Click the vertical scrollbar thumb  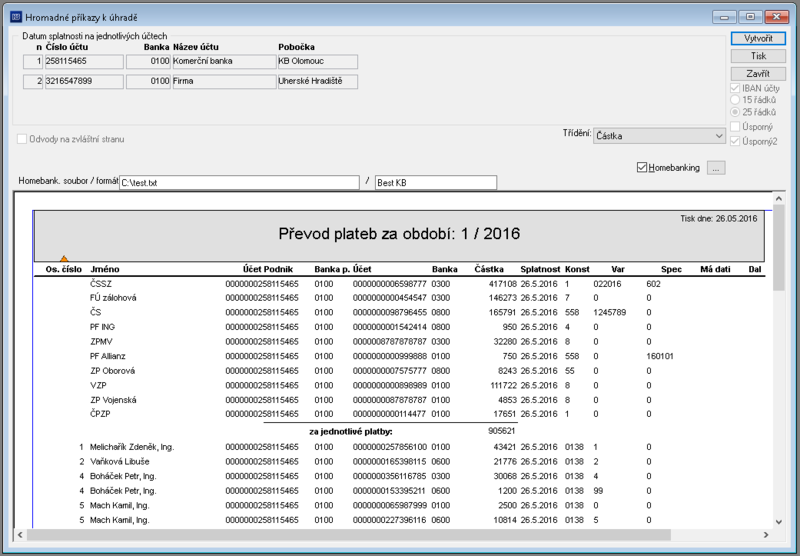[x=779, y=247]
